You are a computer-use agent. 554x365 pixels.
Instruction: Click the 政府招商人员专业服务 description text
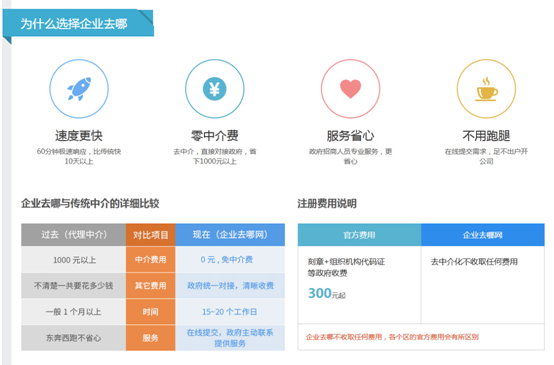pos(350,156)
